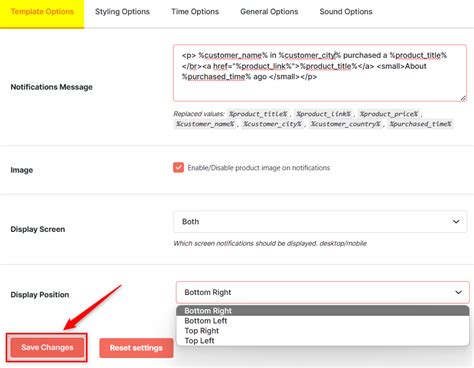Grab the textarea resize handle corner

(x=463, y=98)
